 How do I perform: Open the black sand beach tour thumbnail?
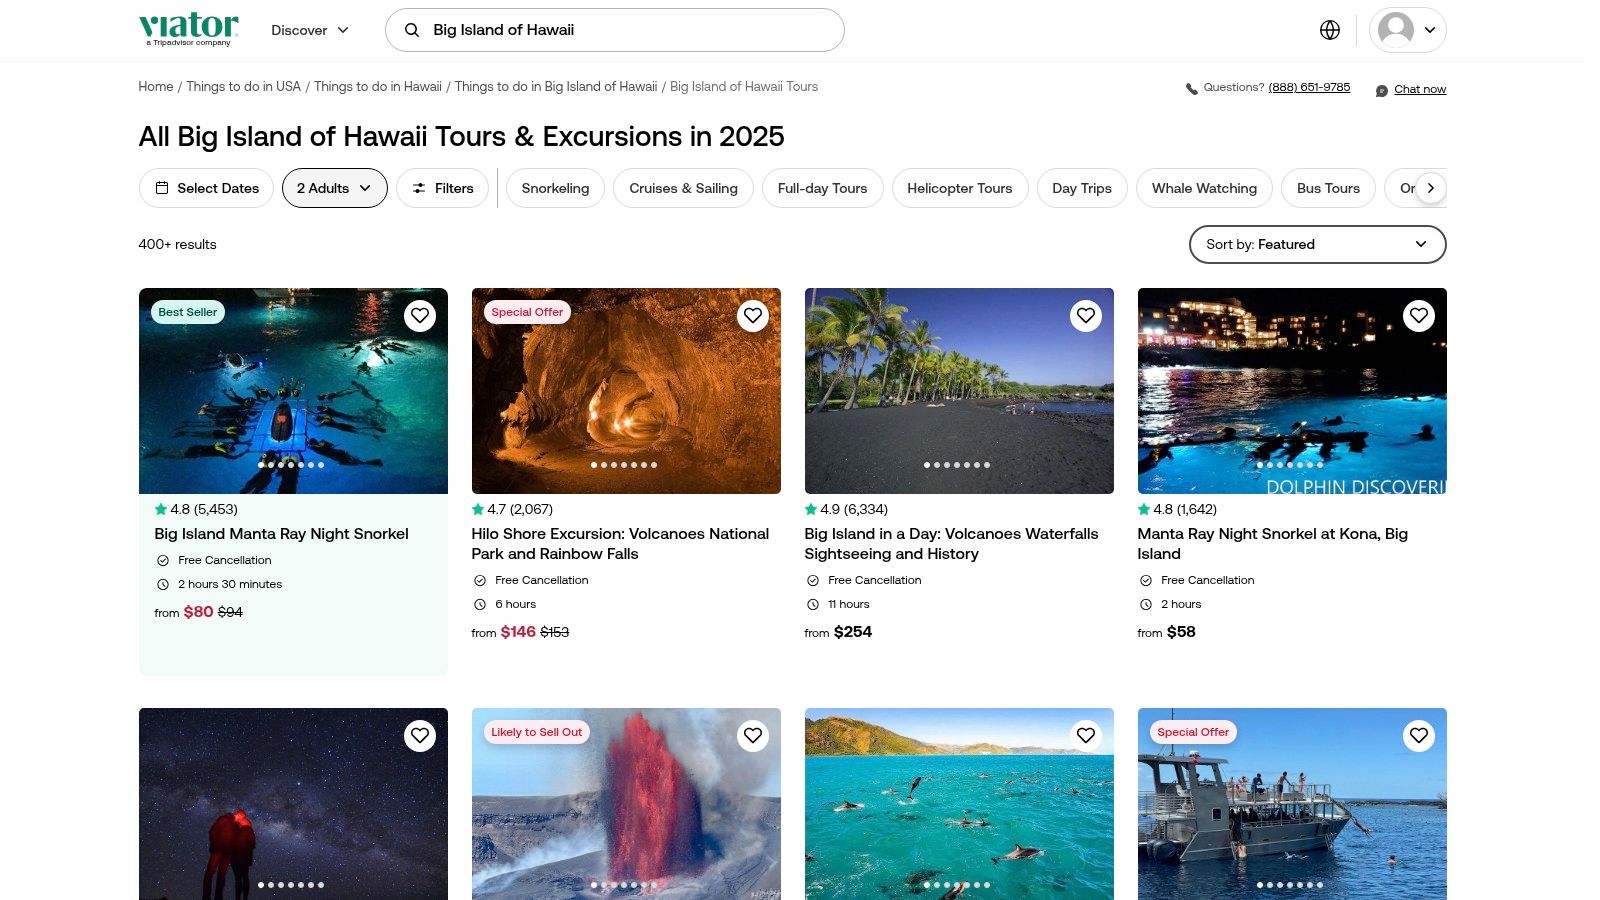[x=959, y=390]
